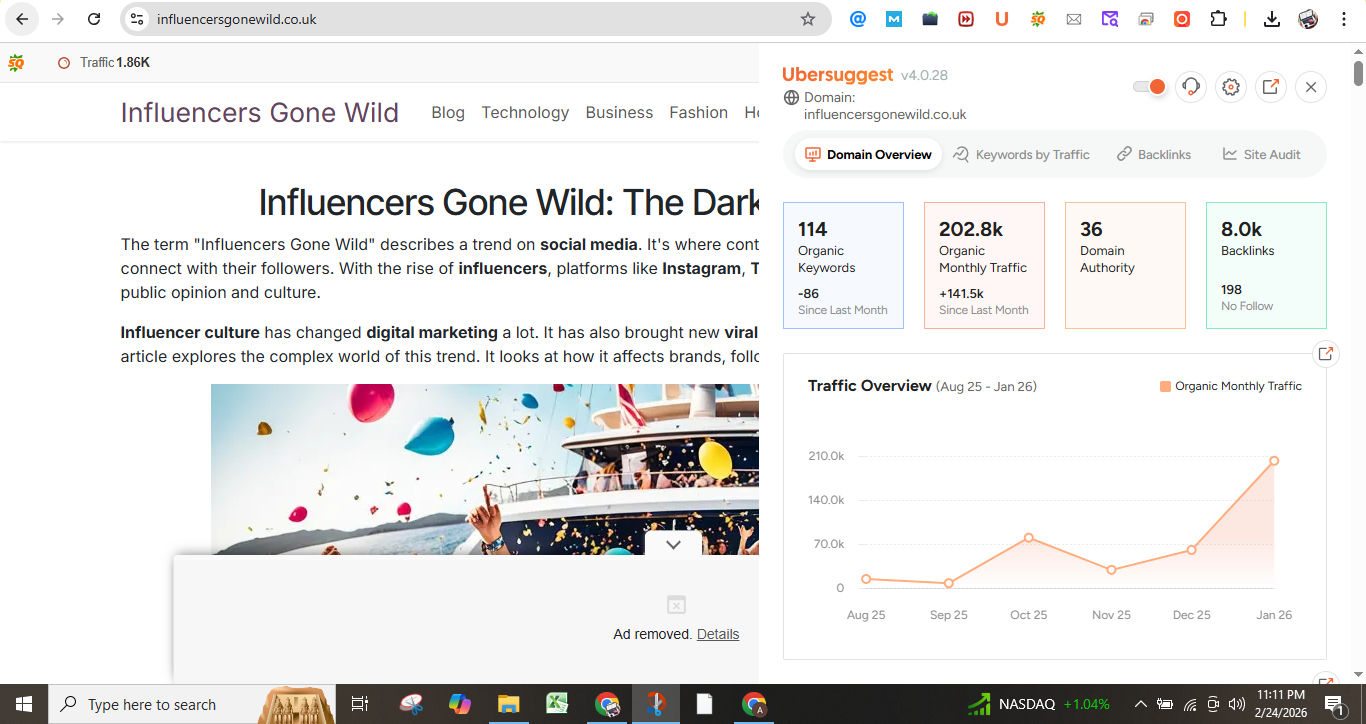Open Ubersuggest support headset icon
This screenshot has width=1366, height=724.
(x=1190, y=87)
